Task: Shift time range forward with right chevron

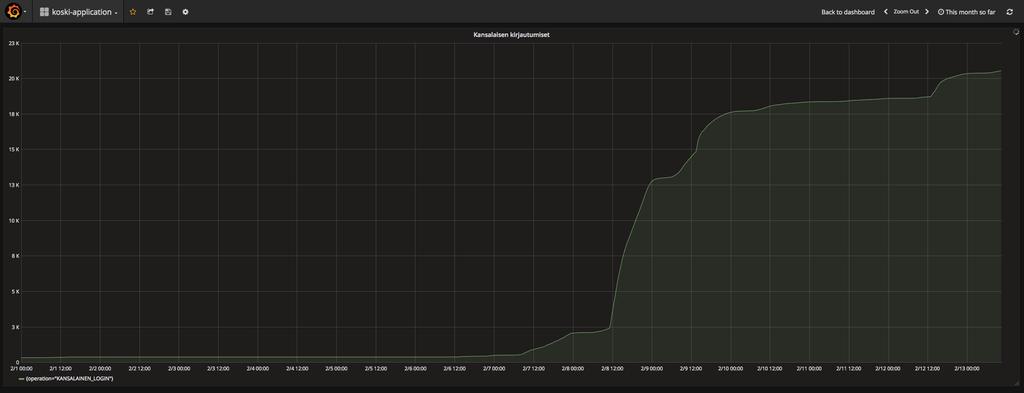Action: pyautogui.click(x=927, y=12)
